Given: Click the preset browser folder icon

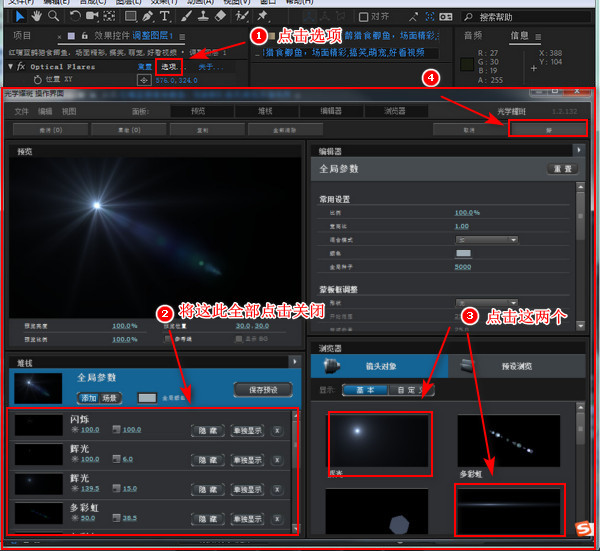Looking at the screenshot, I should (467, 366).
